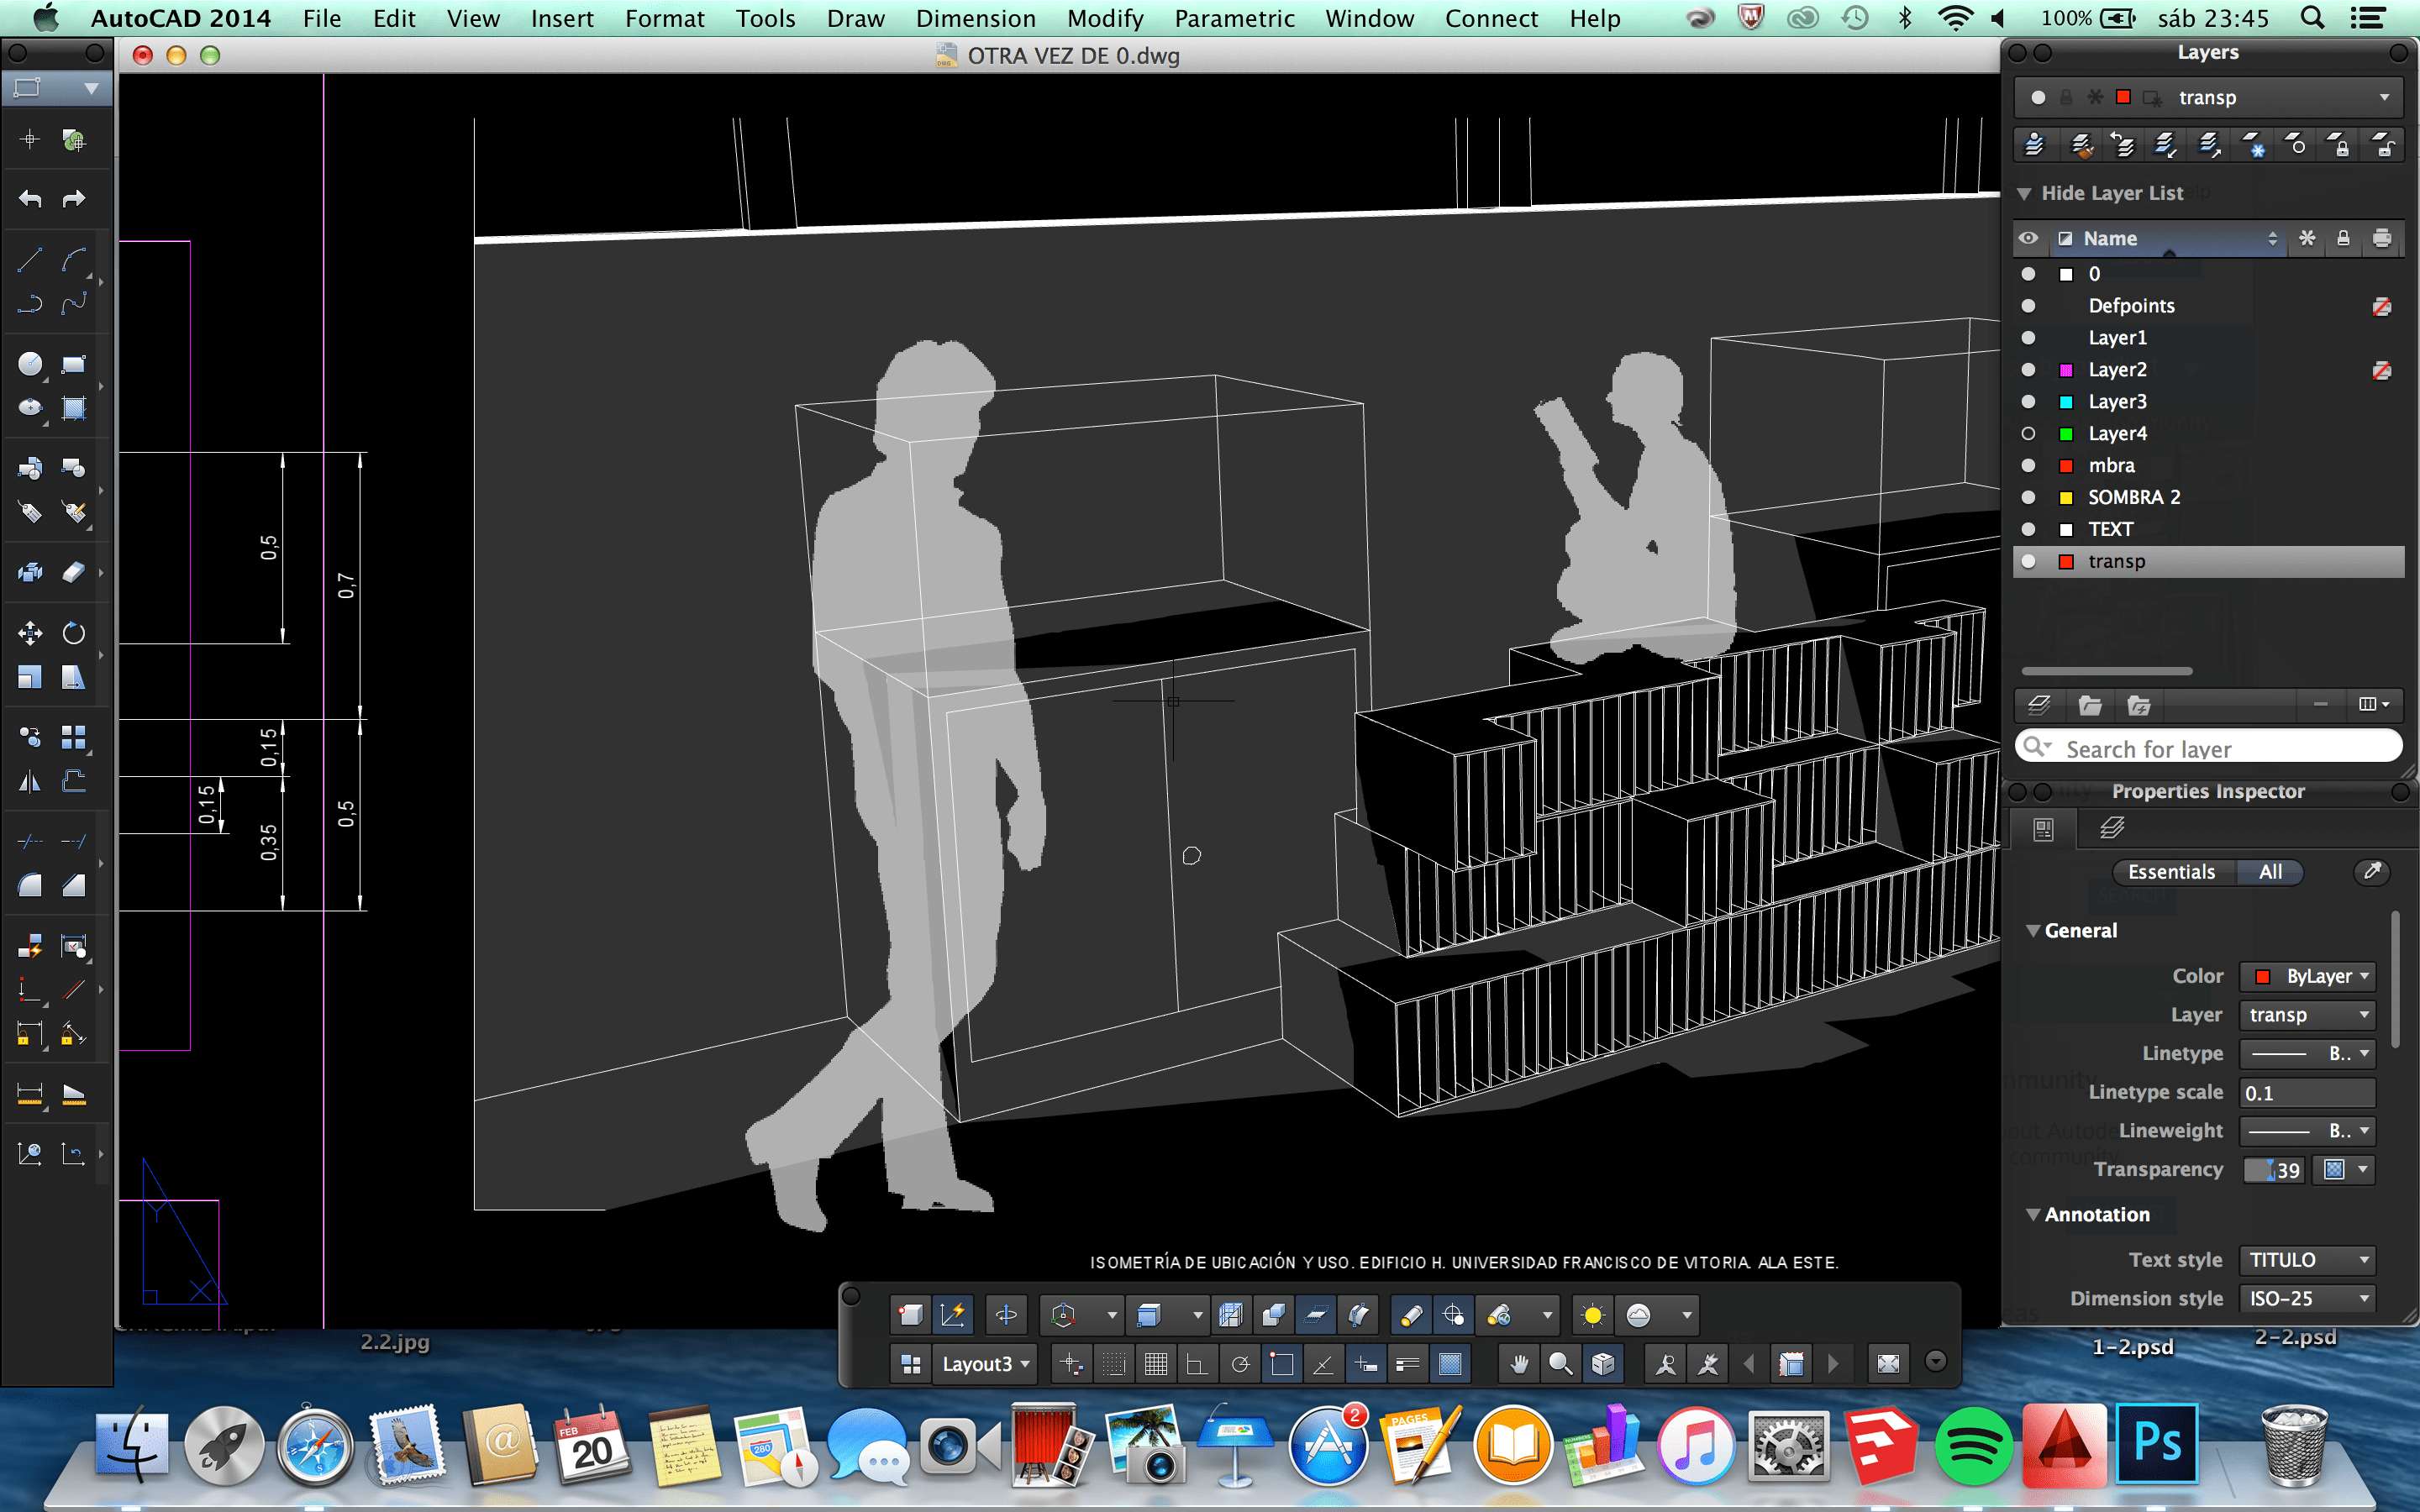Open the Layout3 dropdown
2420x1512 pixels.
click(985, 1363)
